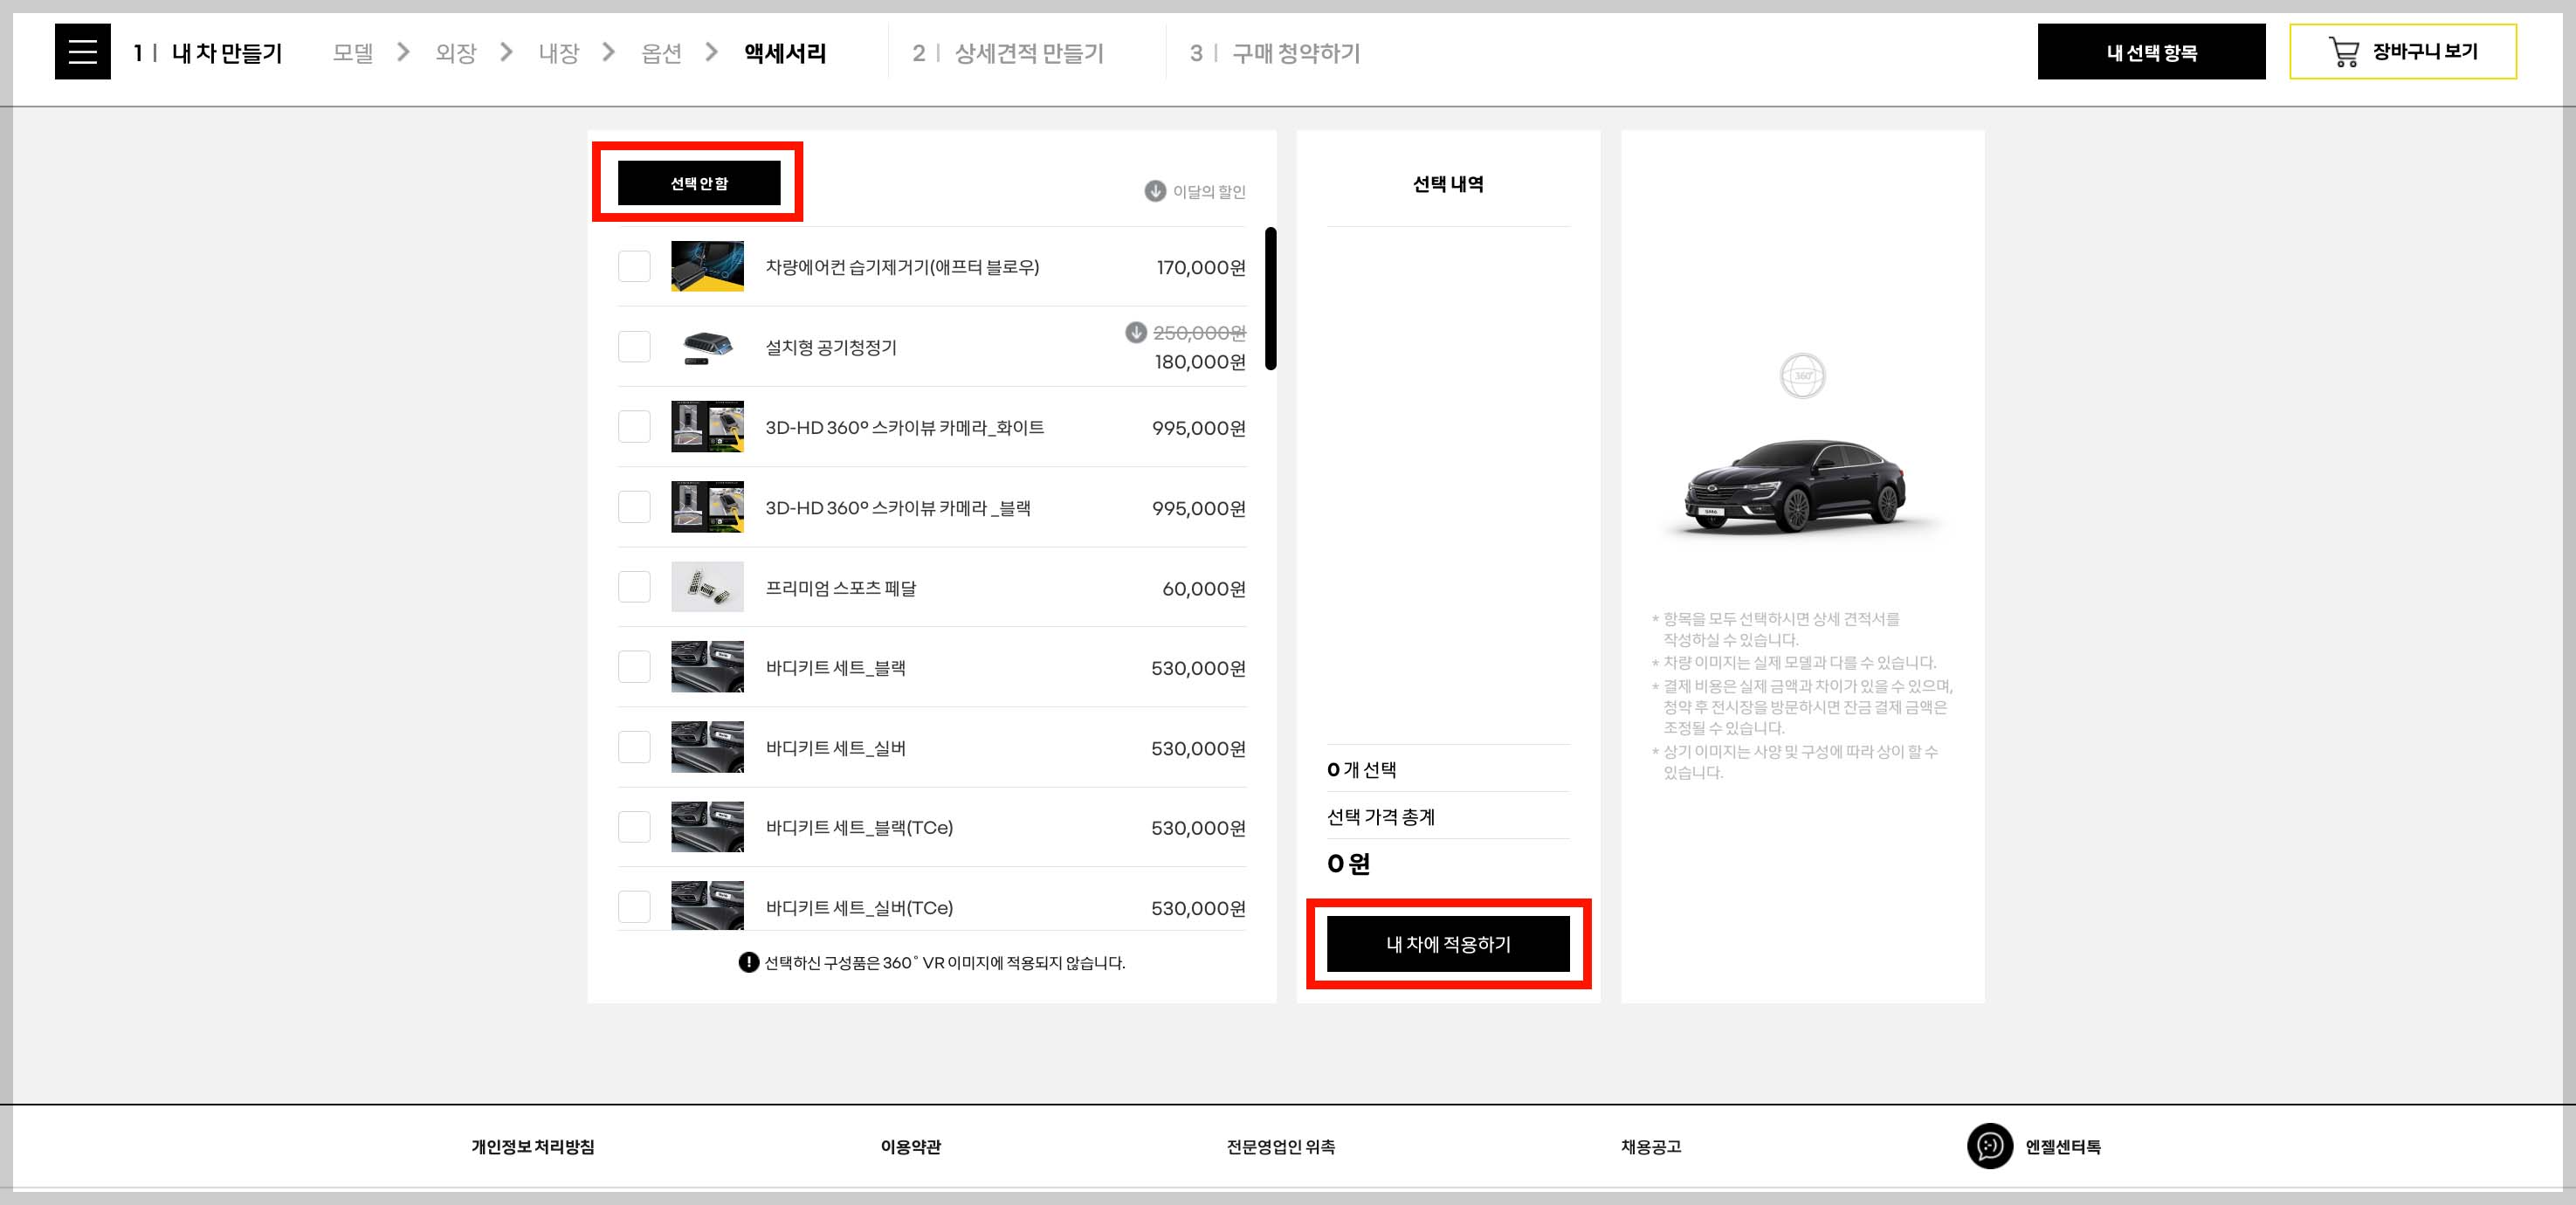Viewport: 2576px width, 1205px height.
Task: Click the discount icon beside 250,000원
Action: [1136, 332]
